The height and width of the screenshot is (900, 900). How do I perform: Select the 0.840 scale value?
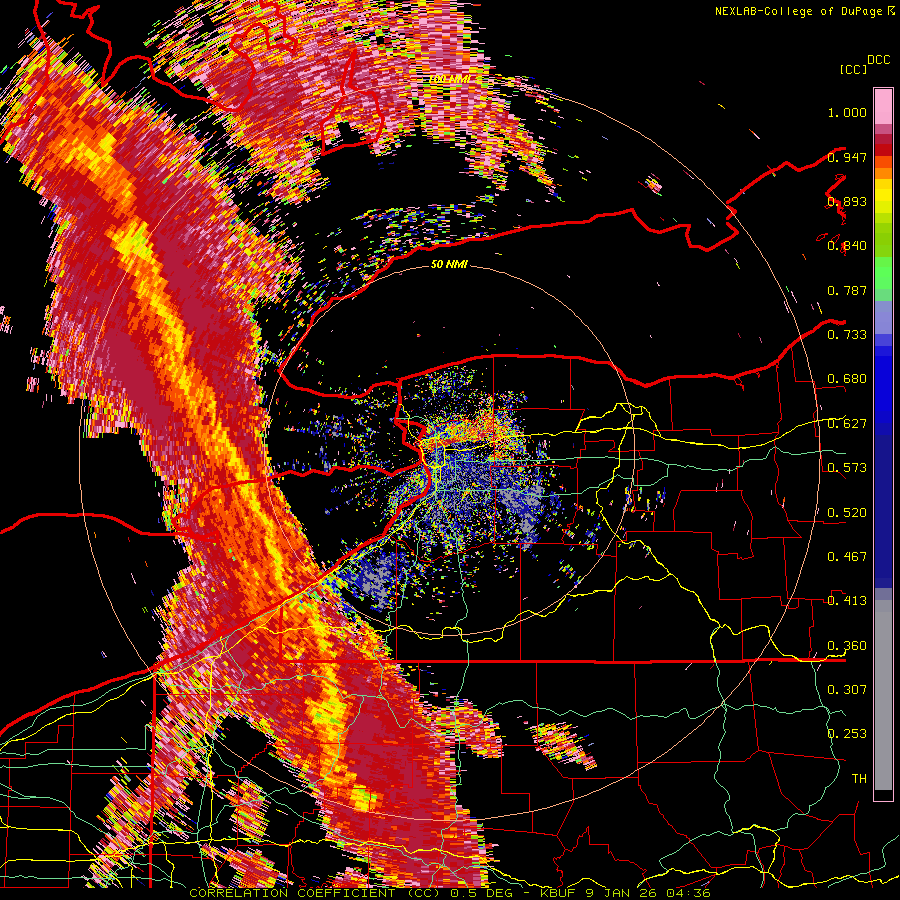coord(847,246)
